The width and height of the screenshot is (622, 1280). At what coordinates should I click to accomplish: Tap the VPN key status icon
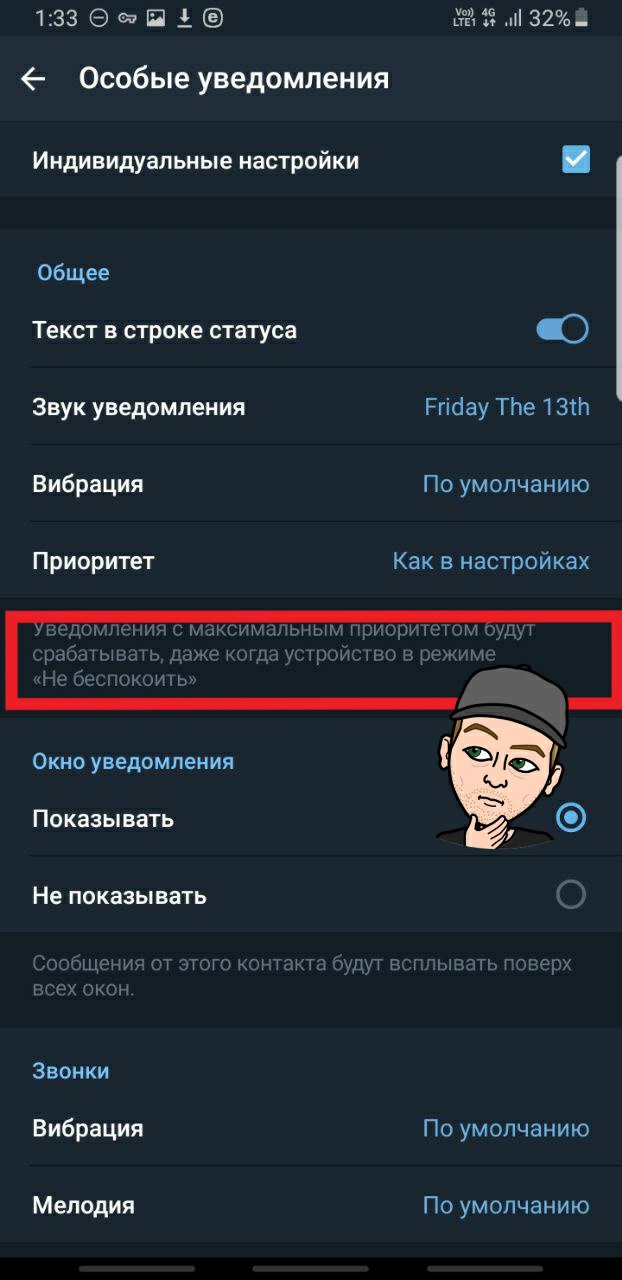pyautogui.click(x=127, y=18)
